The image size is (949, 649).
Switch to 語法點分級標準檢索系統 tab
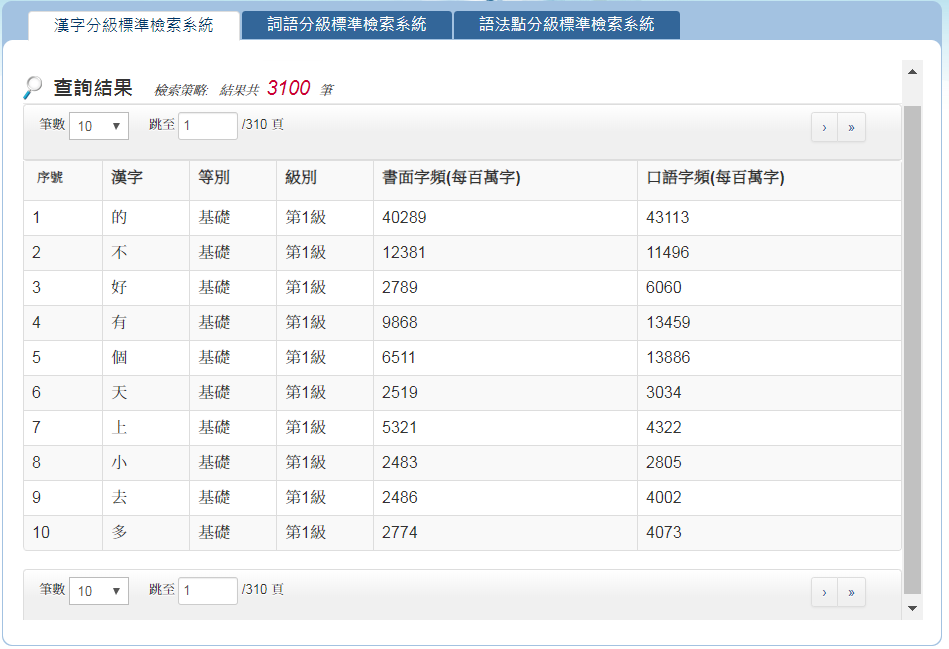(x=566, y=25)
